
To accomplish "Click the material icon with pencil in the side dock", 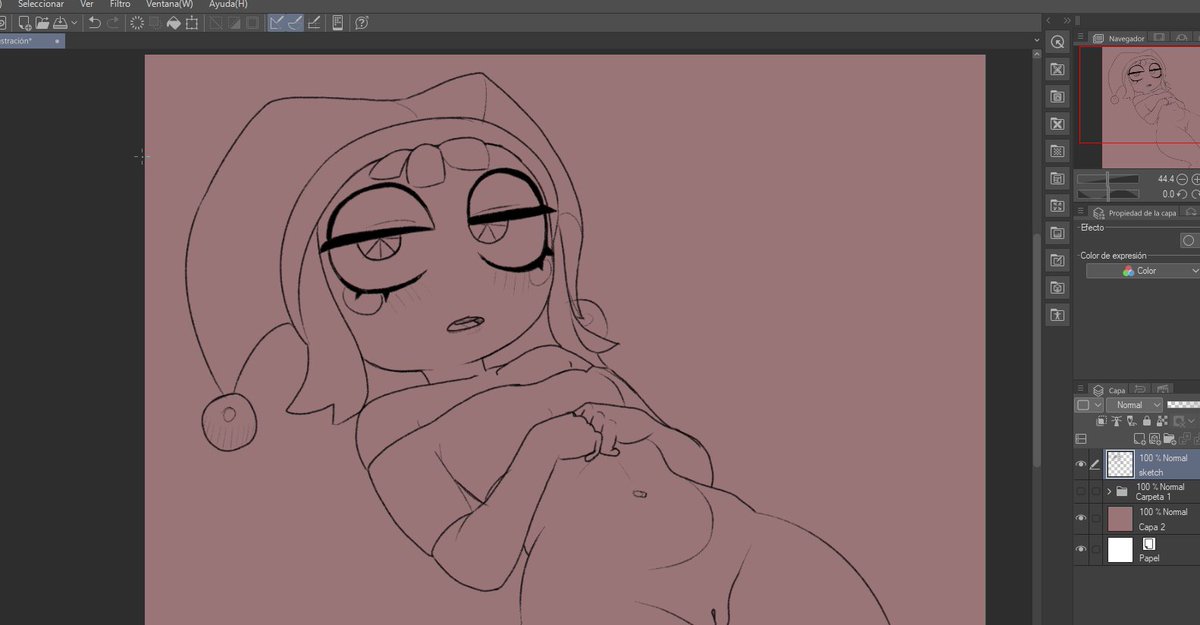I will [1058, 260].
